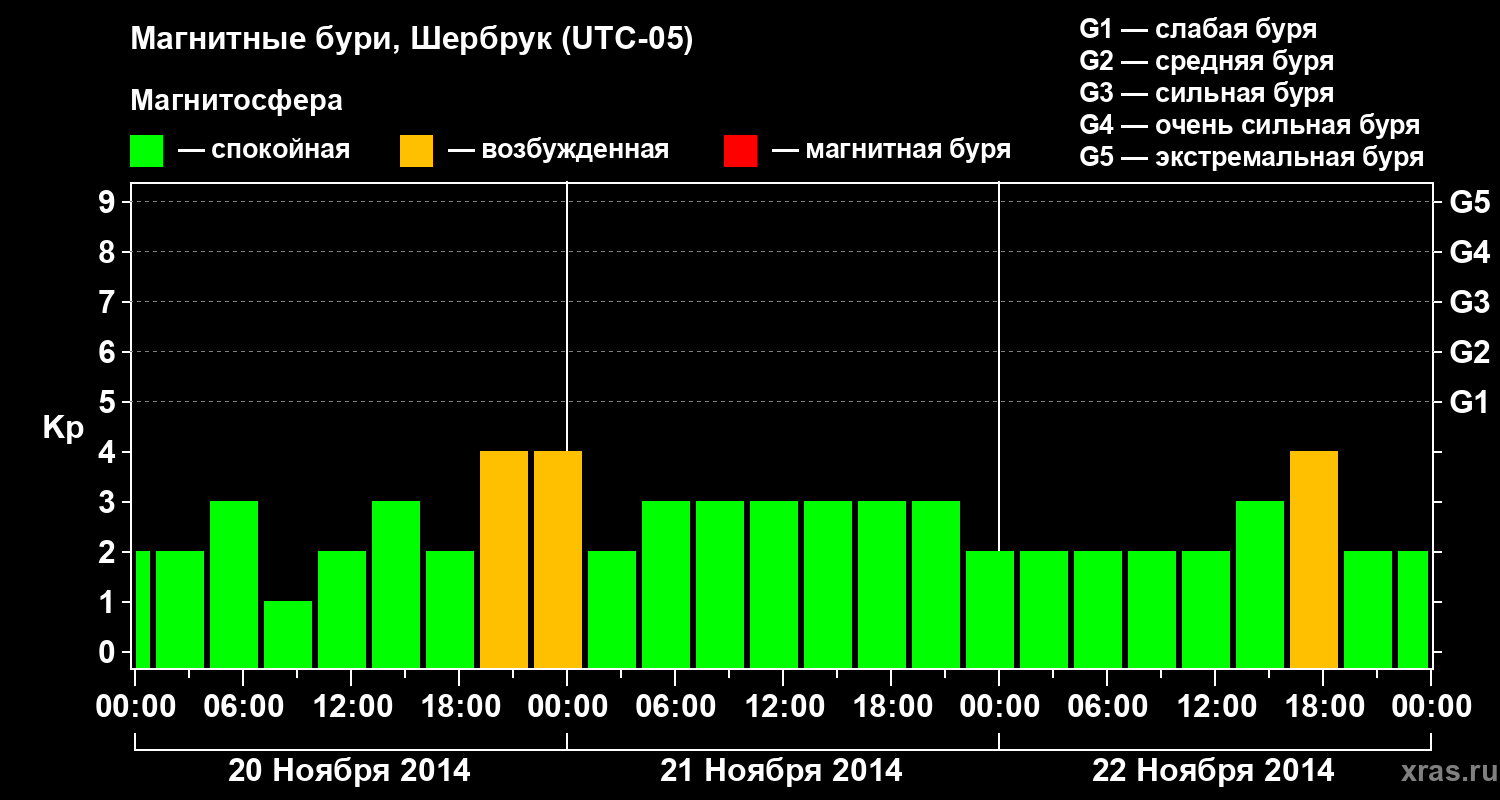Click the G5 scale label on right axis
Screen dimensions: 1500x800
pyautogui.click(x=1469, y=203)
